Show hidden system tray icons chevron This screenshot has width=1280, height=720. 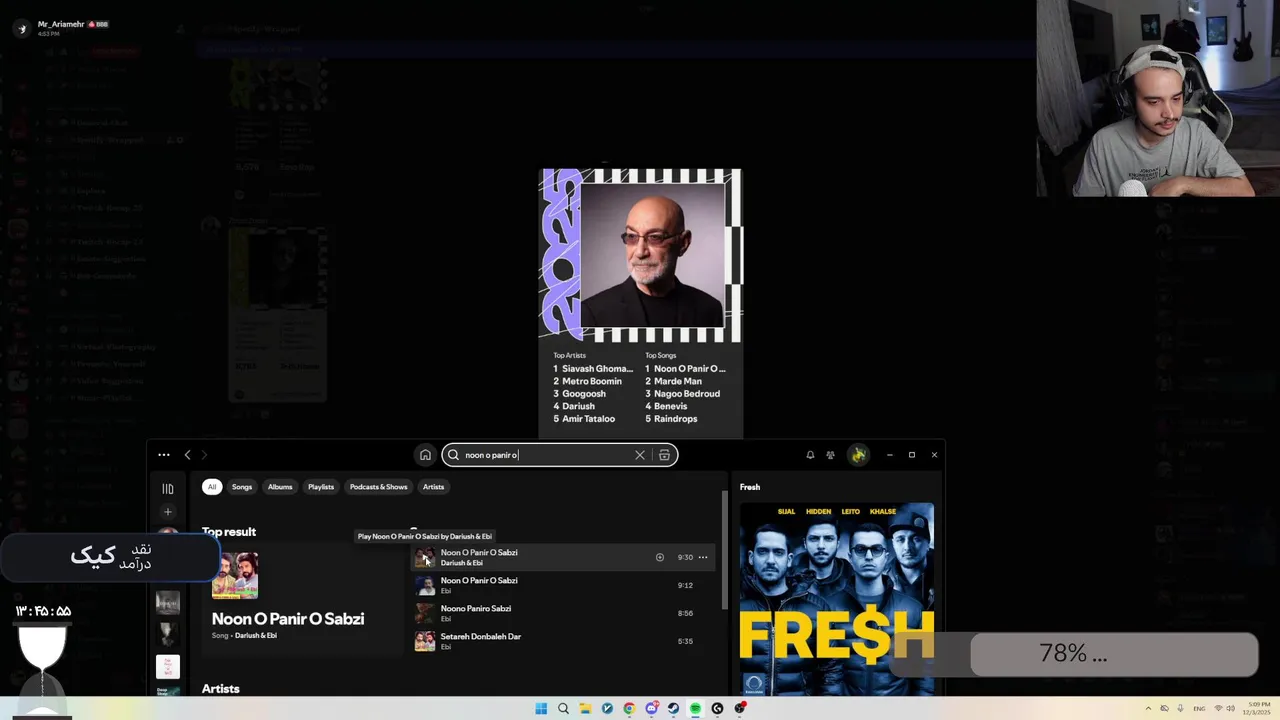[x=1148, y=708]
